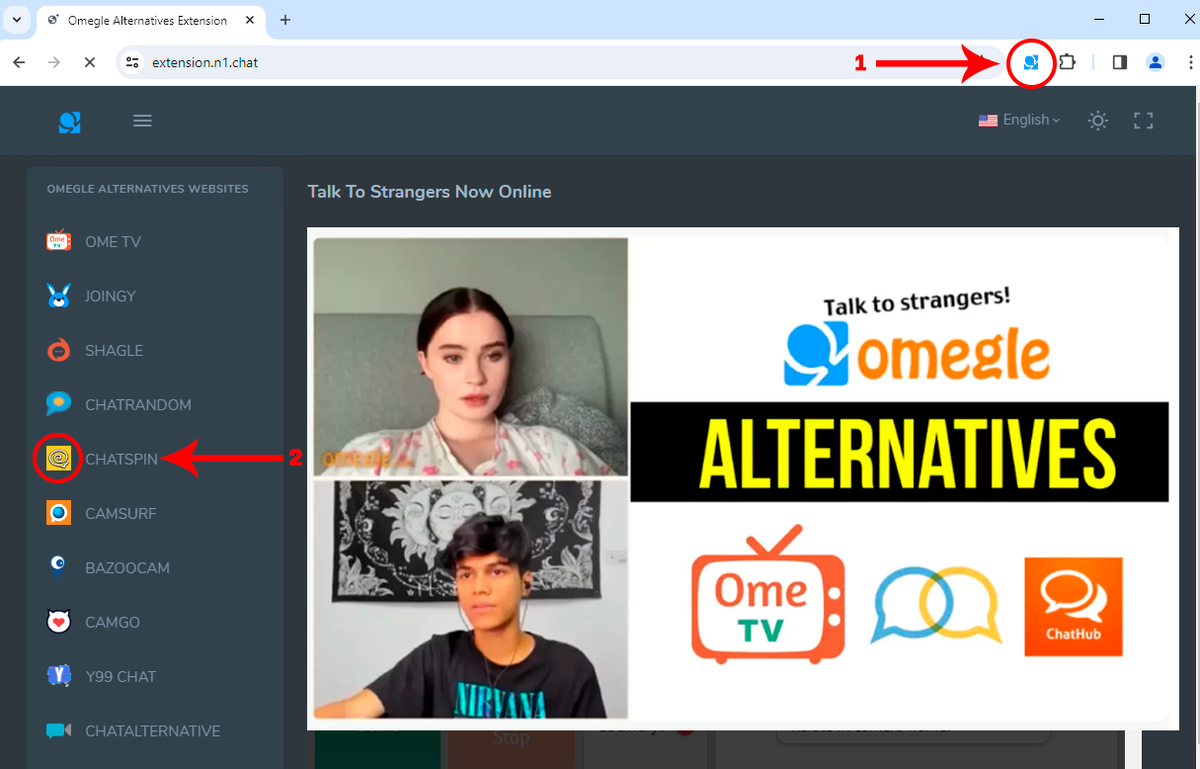Select the Chatrandom chat bubble icon
The height and width of the screenshot is (769, 1200).
[x=59, y=404]
